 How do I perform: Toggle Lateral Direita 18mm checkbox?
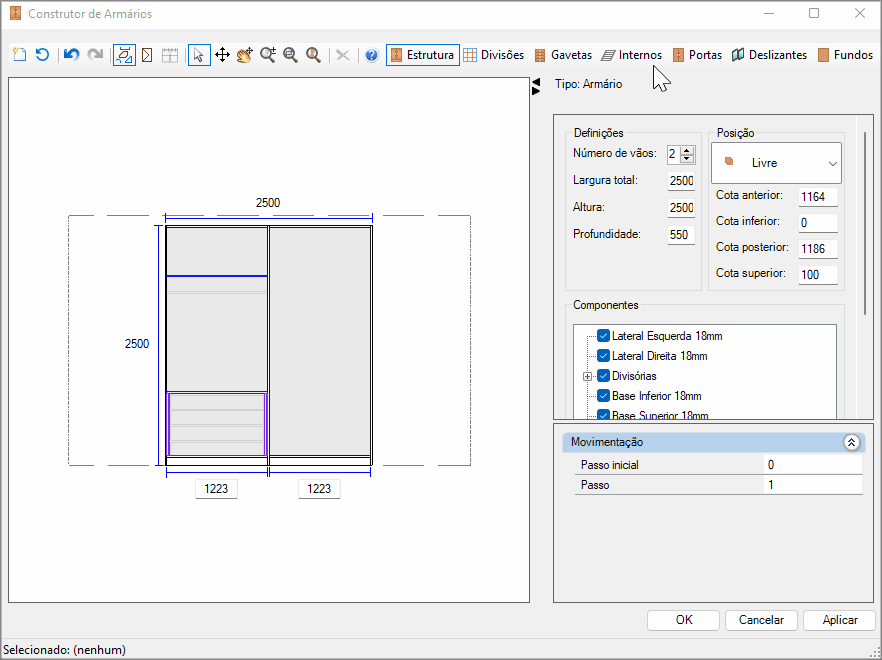pyautogui.click(x=604, y=356)
